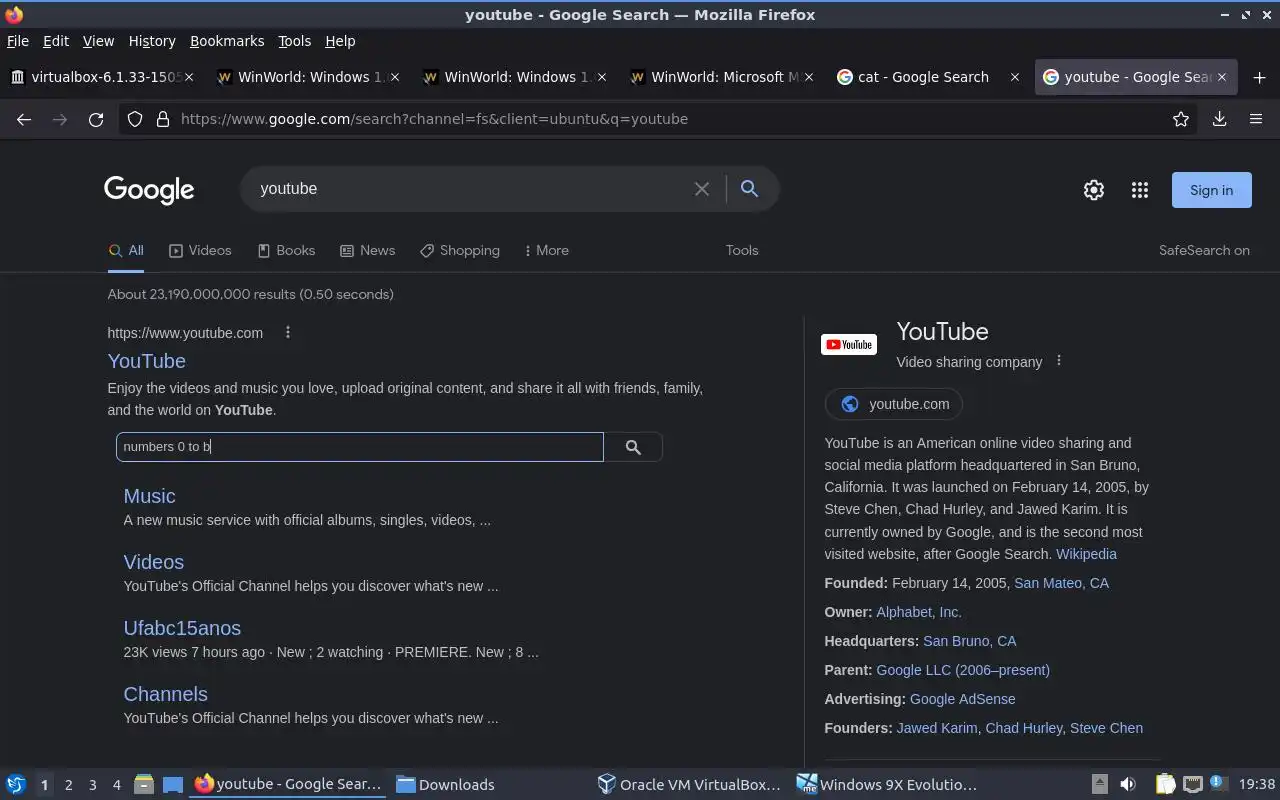This screenshot has width=1280, height=800.
Task: Open the Tools search options
Action: coord(742,251)
